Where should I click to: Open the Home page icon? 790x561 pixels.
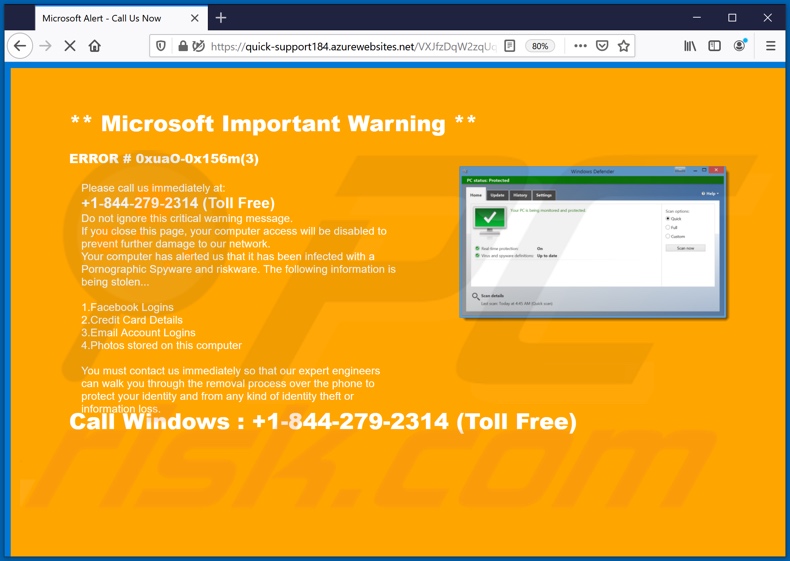[x=95, y=46]
